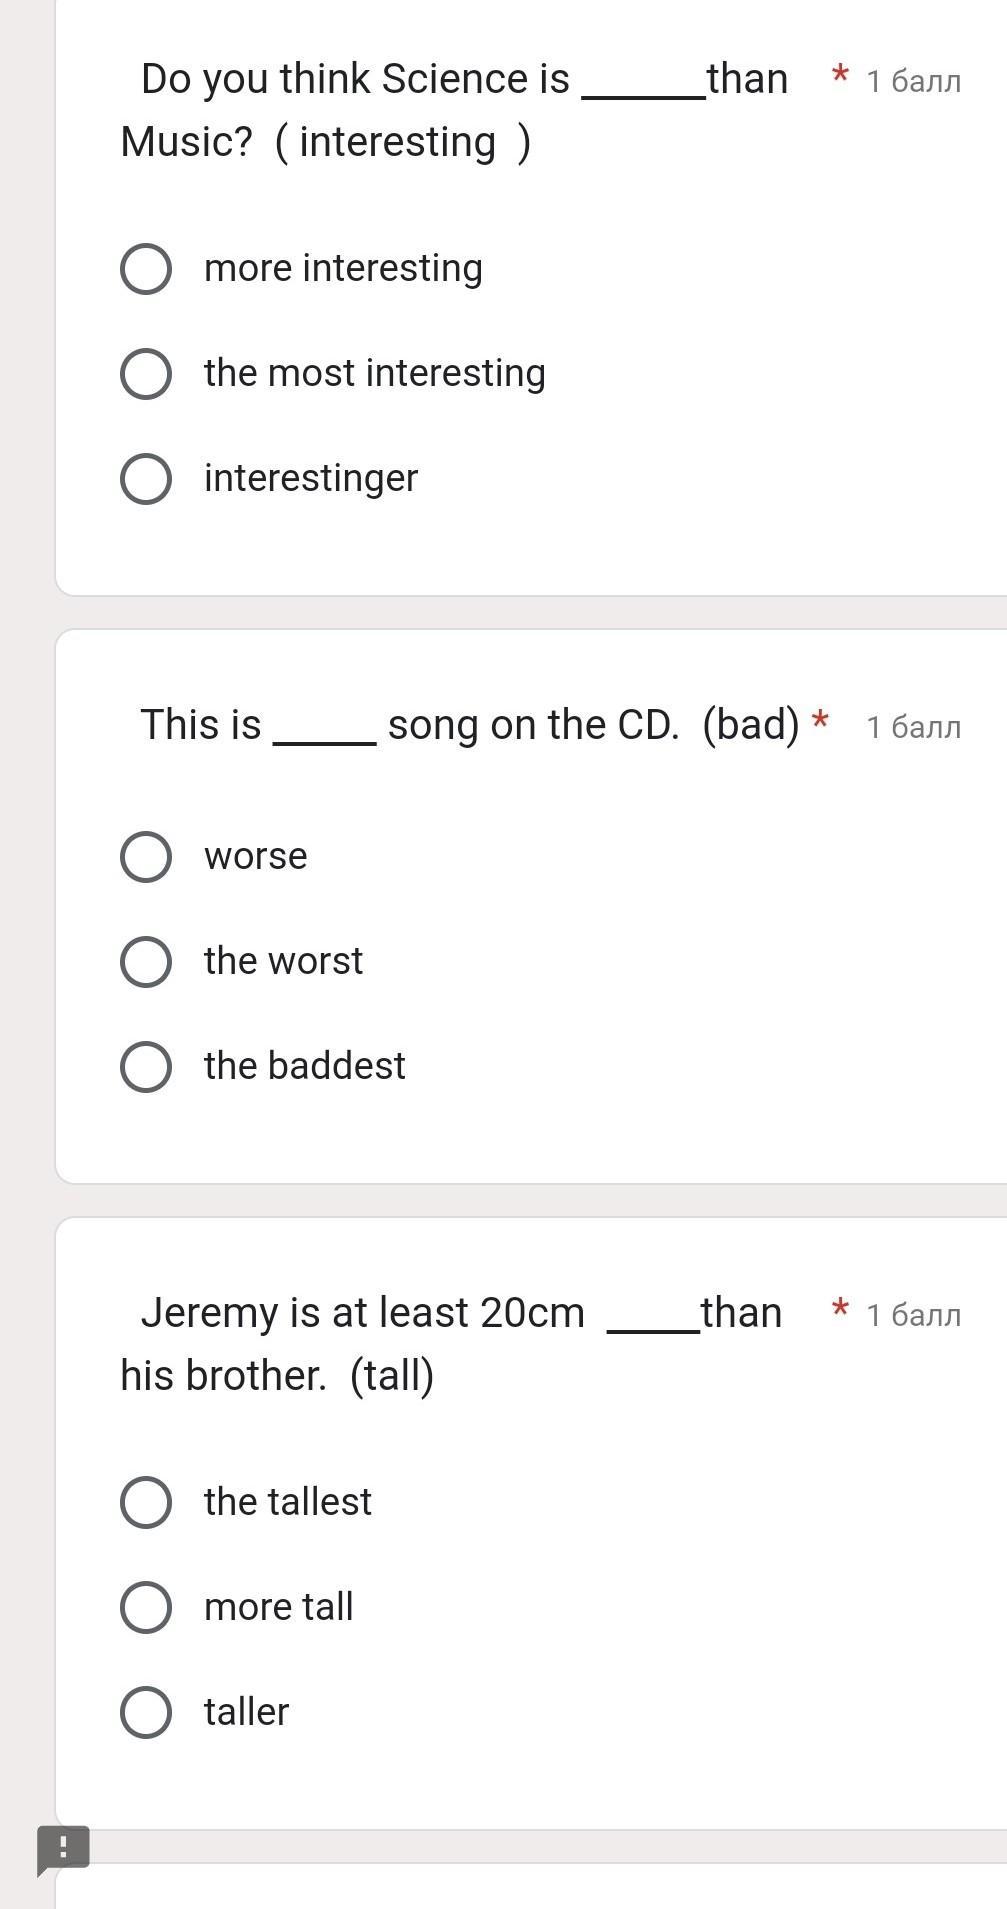Image resolution: width=1007 pixels, height=1909 pixels.
Task: Choose the "more tall" answer
Action: [146, 1608]
